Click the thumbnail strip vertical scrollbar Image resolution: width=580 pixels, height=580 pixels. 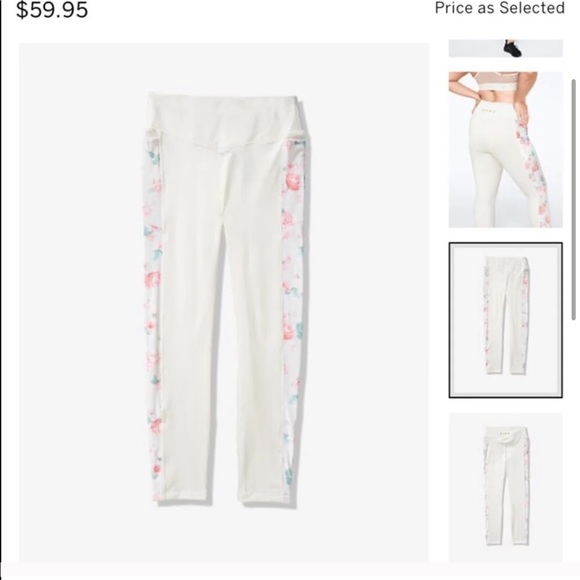[574, 199]
